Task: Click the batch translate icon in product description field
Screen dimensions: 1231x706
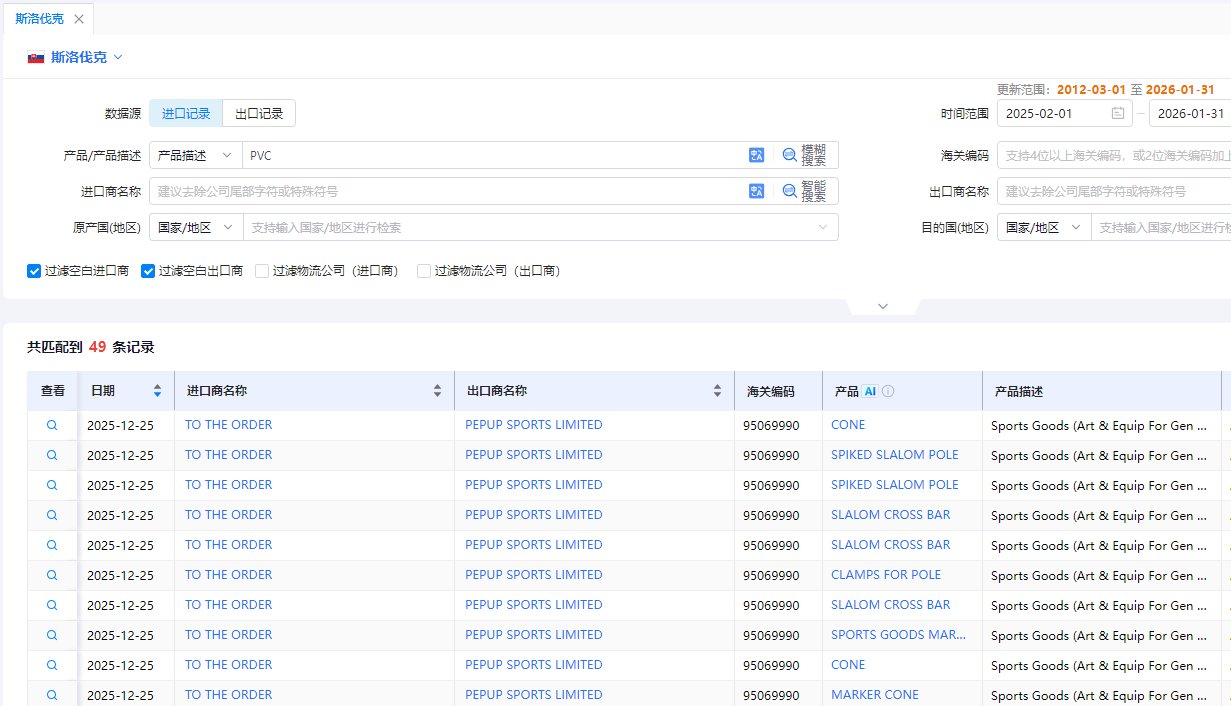Action: click(757, 155)
